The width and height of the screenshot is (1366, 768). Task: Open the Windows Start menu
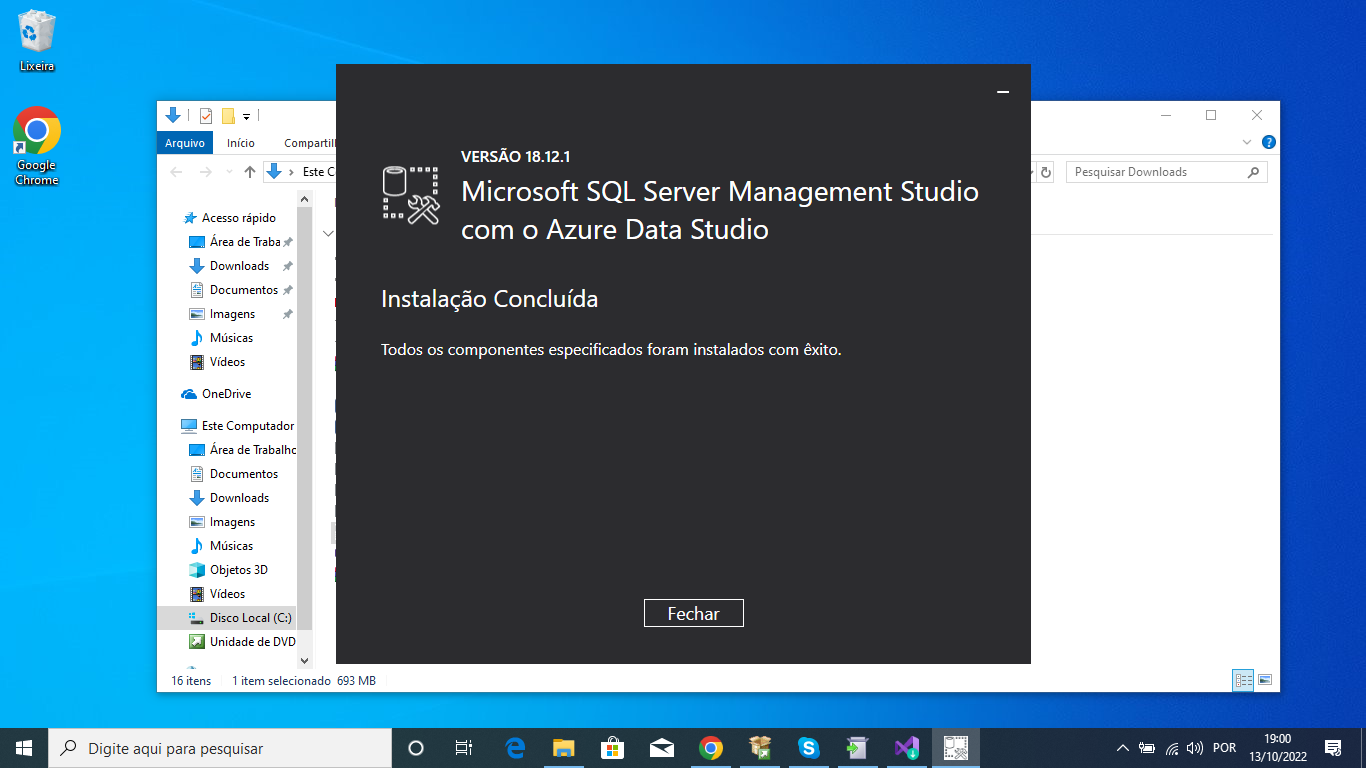tap(24, 748)
